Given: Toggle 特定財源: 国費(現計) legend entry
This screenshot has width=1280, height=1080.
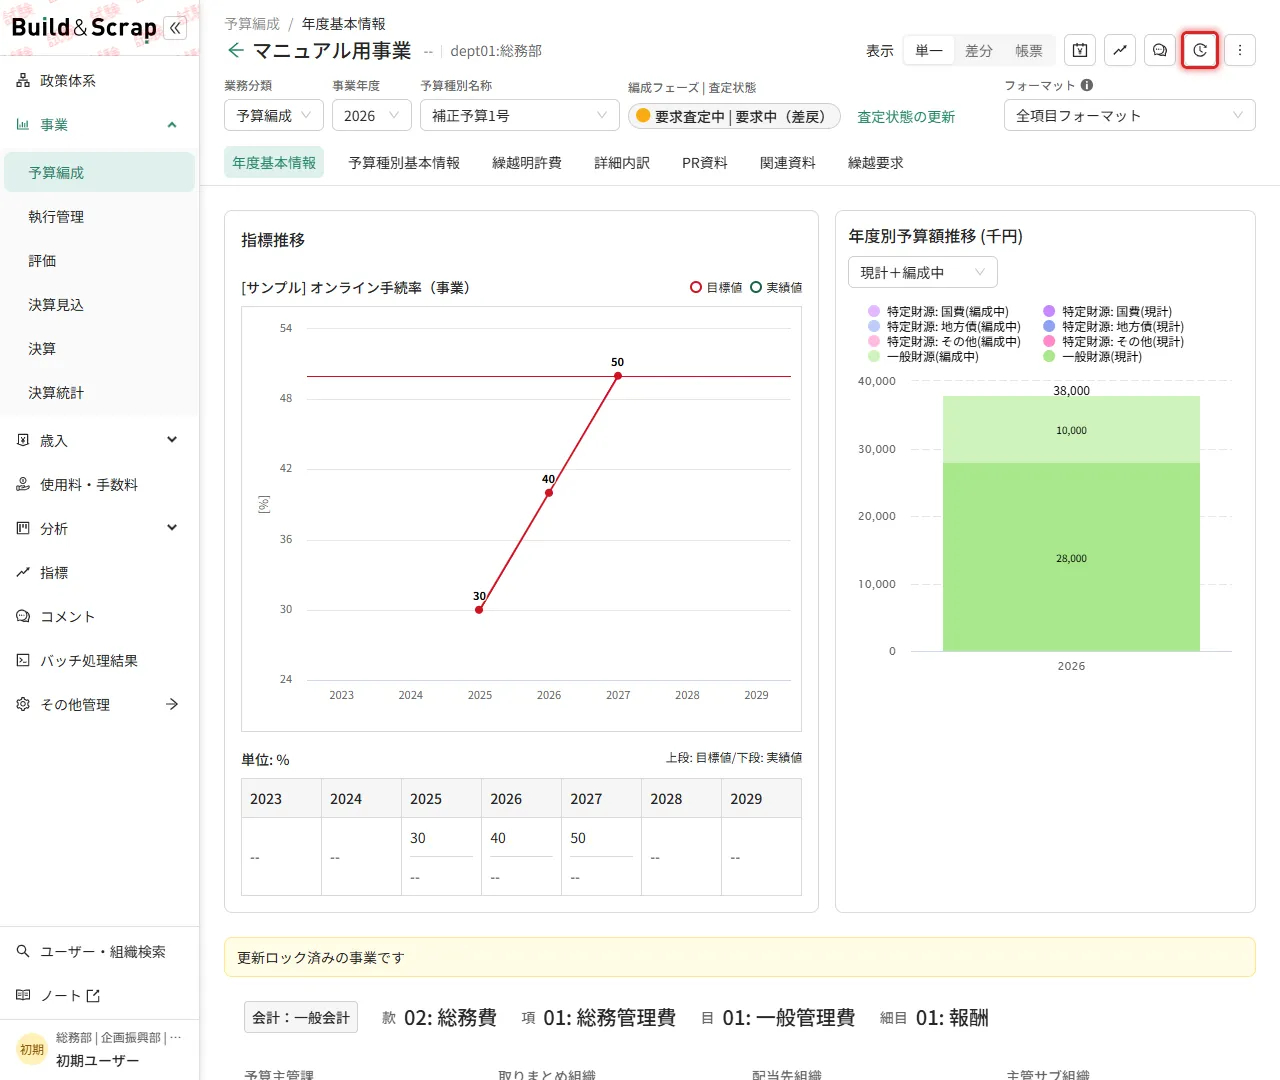Looking at the screenshot, I should tap(1107, 311).
